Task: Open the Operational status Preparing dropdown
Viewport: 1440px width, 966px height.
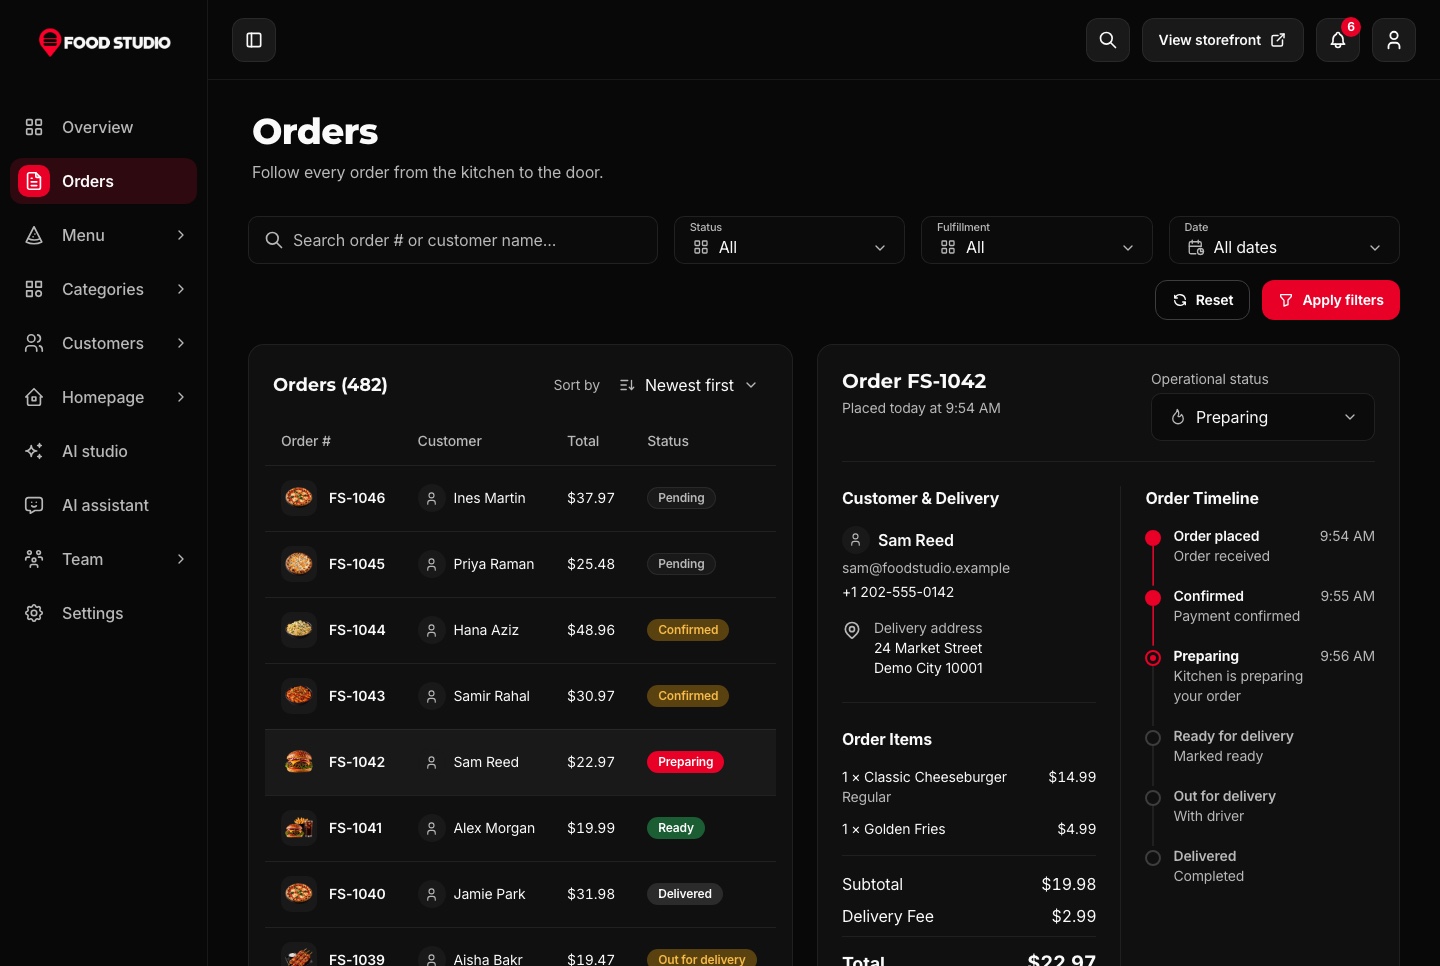Action: pos(1263,417)
